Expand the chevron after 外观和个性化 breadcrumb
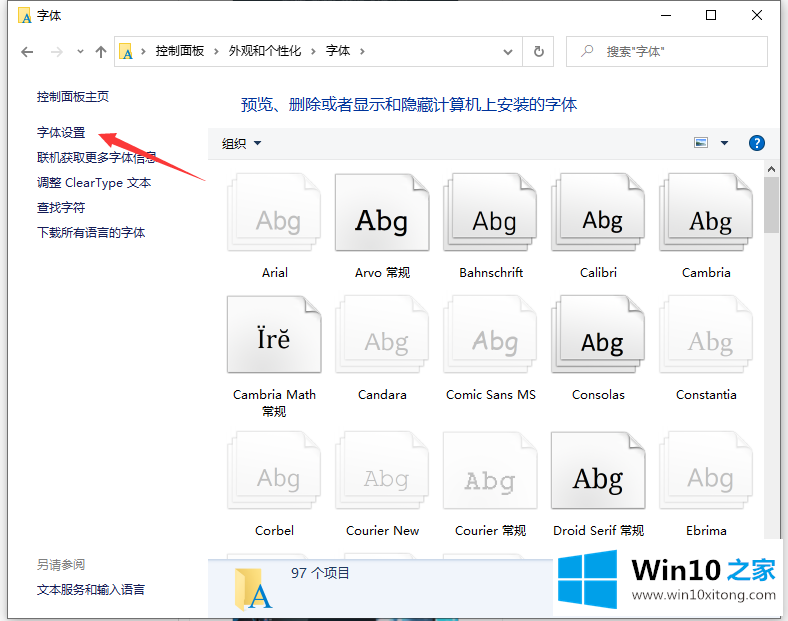This screenshot has width=788, height=621. coord(313,51)
